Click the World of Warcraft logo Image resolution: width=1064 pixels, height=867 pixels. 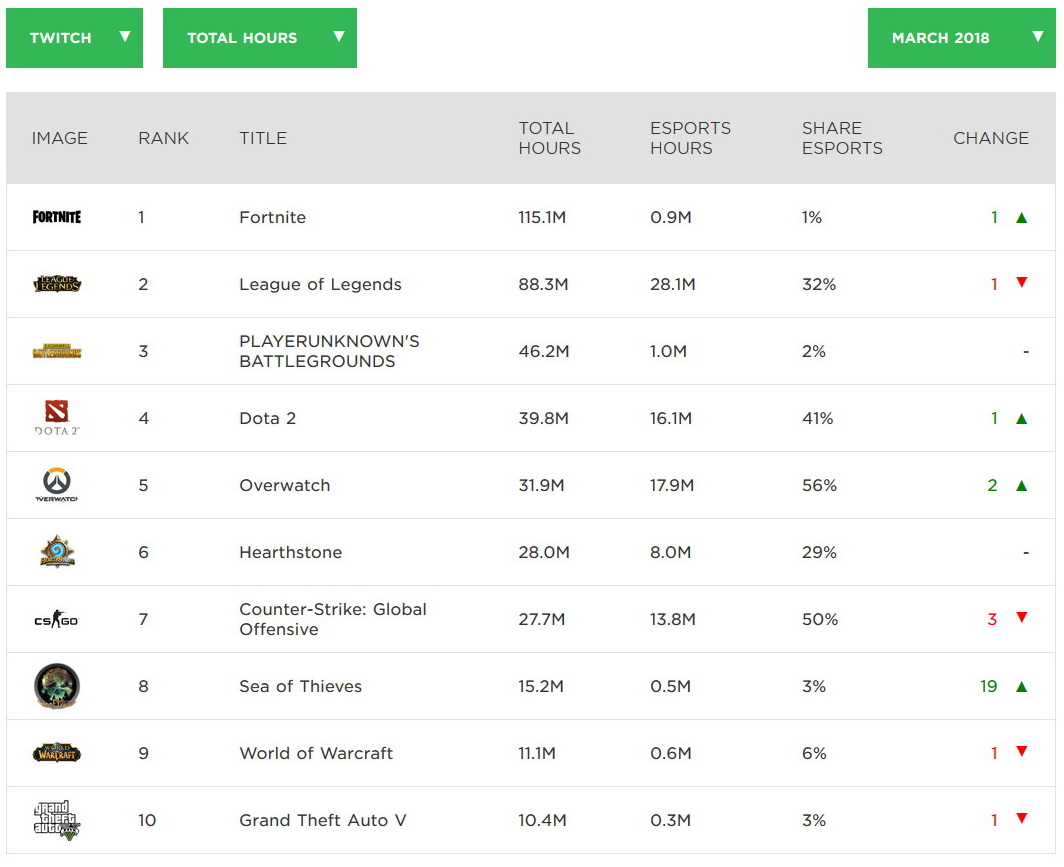57,753
